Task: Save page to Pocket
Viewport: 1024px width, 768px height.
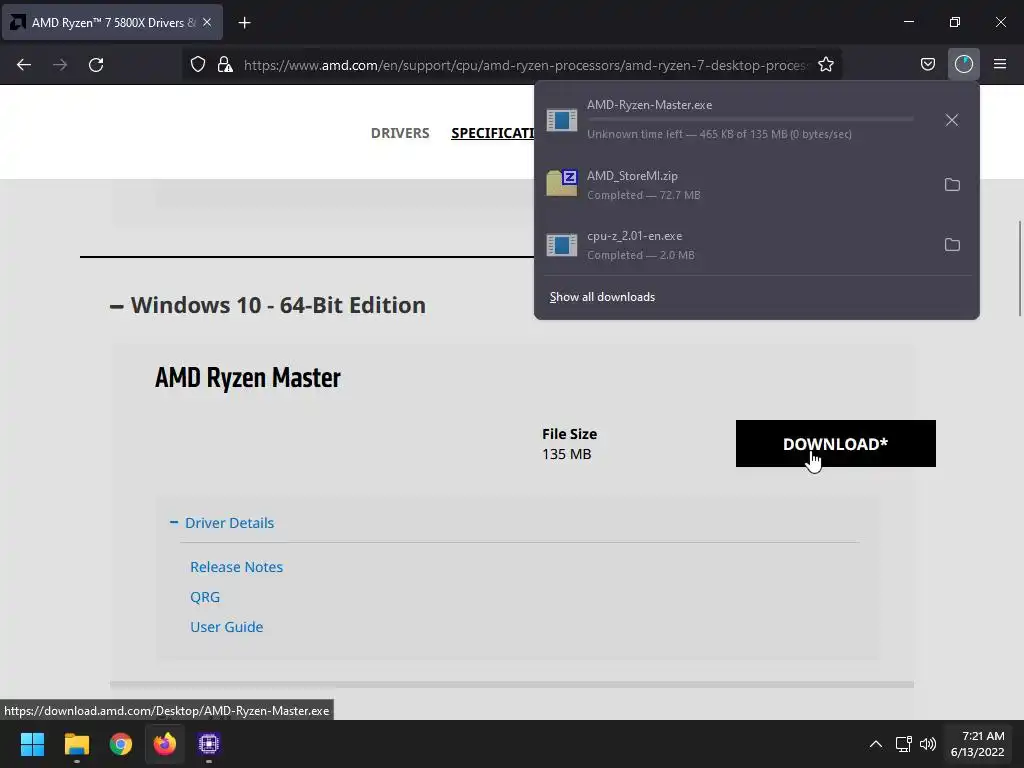Action: [x=927, y=65]
